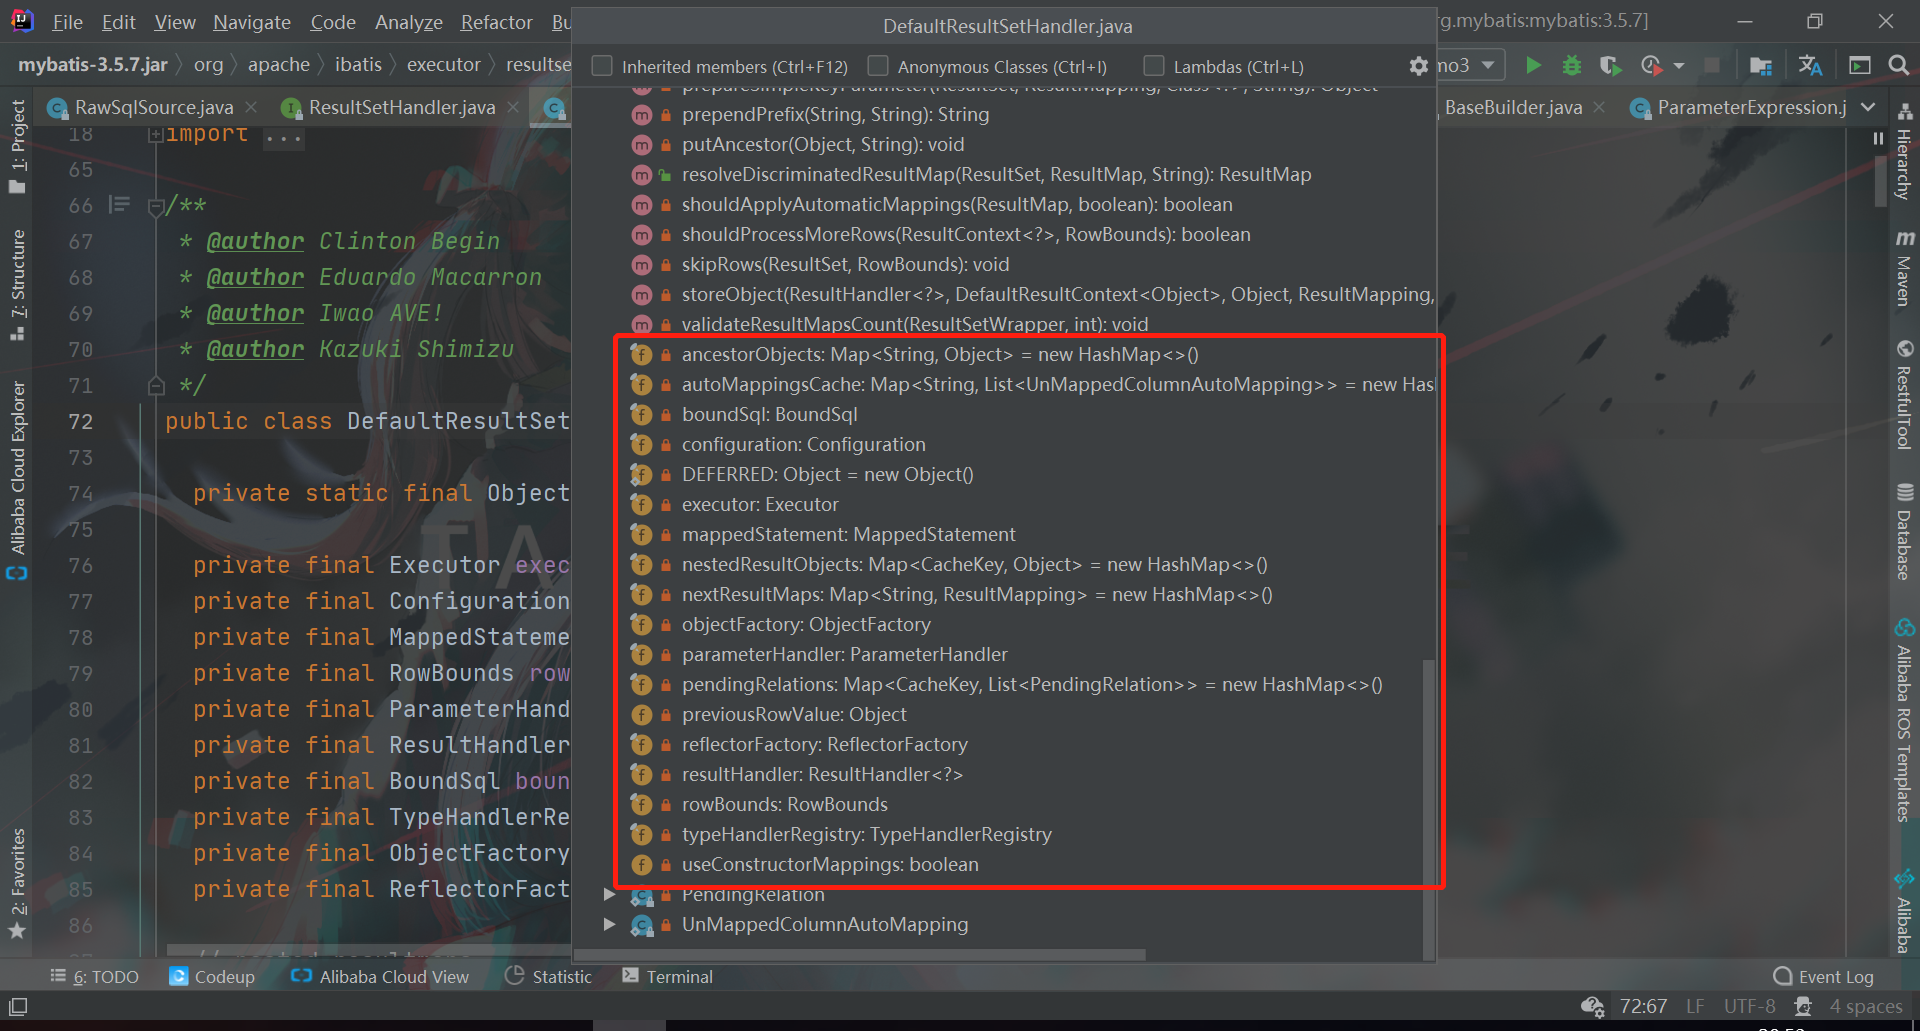Open the Database tool window
The image size is (1920, 1031).
tap(1904, 532)
